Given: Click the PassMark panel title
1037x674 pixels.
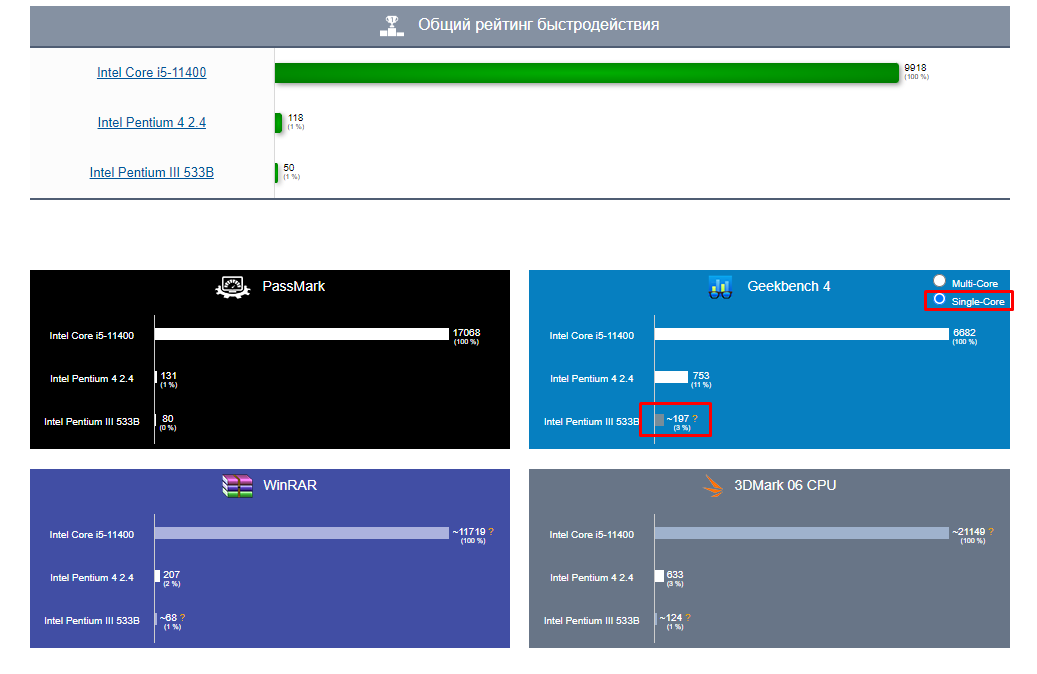Looking at the screenshot, I should pos(294,286).
